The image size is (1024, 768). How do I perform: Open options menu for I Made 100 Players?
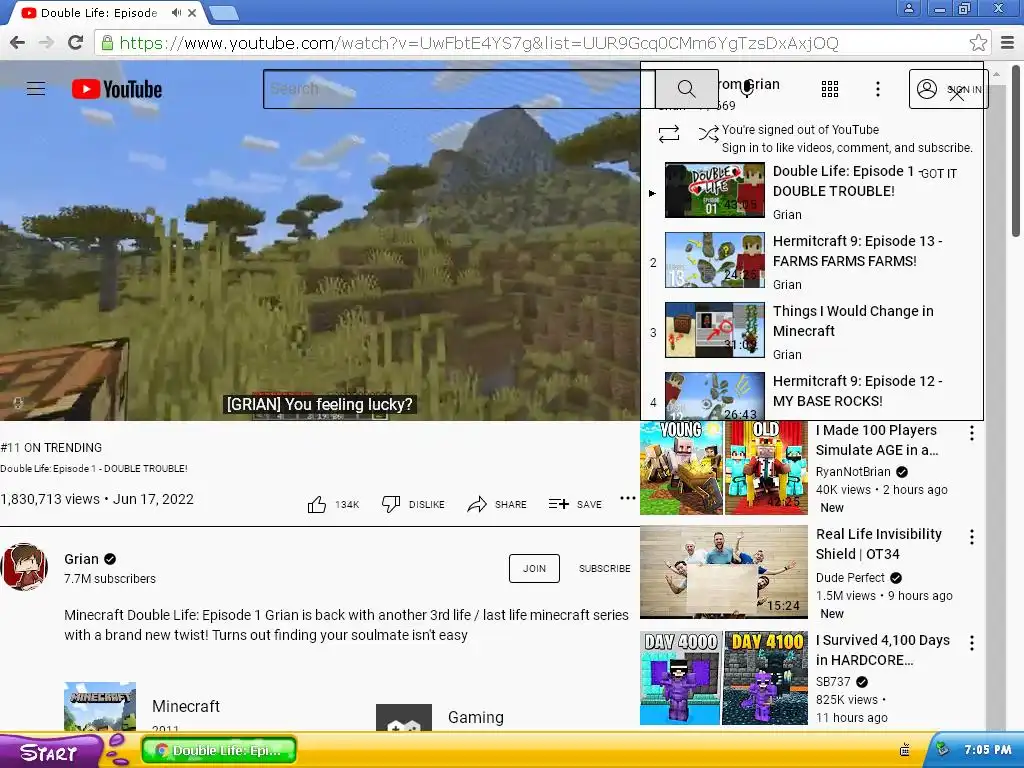(x=972, y=433)
